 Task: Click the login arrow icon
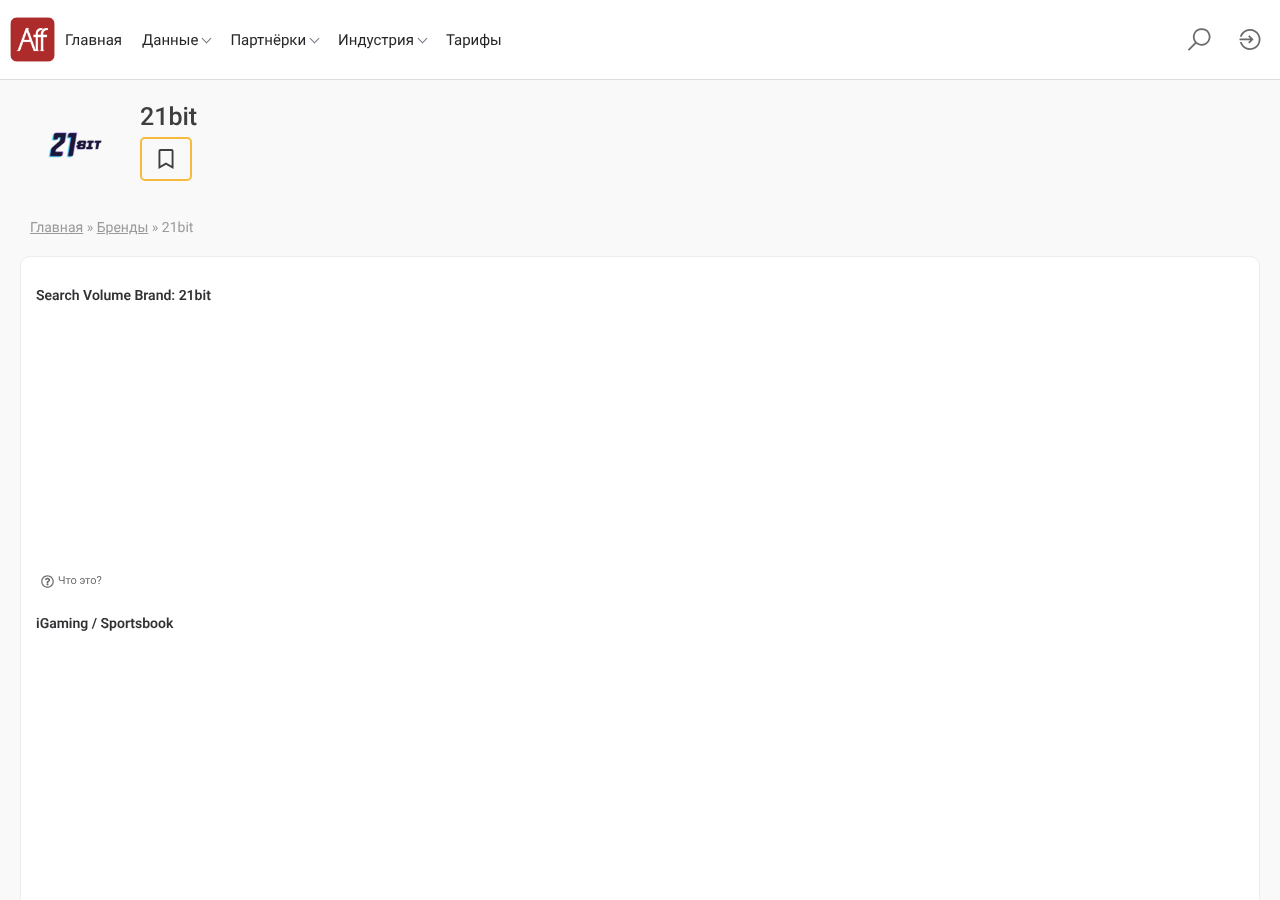pos(1250,40)
